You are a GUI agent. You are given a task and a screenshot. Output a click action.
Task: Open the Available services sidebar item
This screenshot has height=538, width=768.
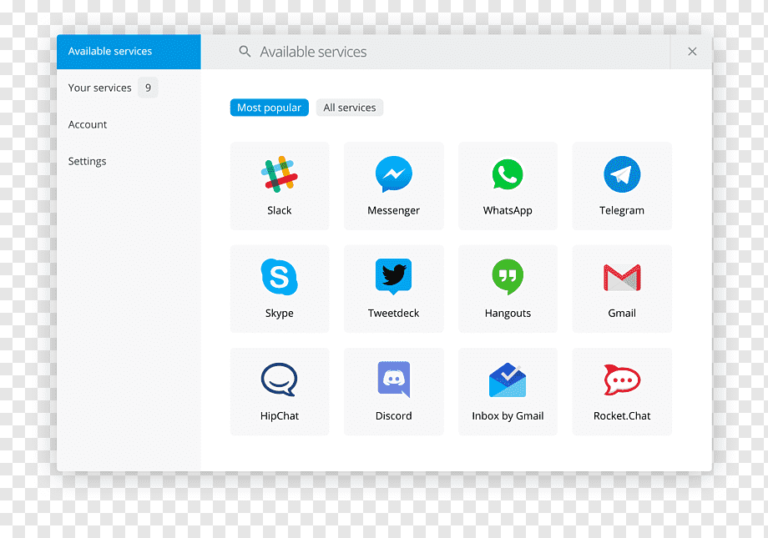tap(128, 51)
